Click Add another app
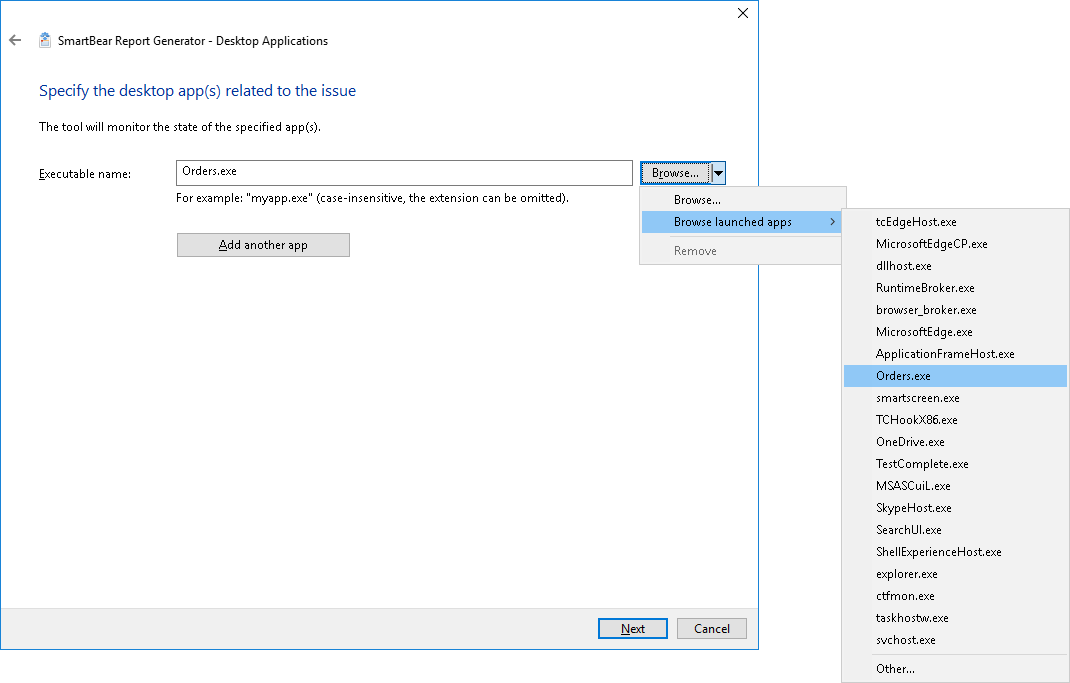Image resolution: width=1070 pixels, height=683 pixels. 263,244
